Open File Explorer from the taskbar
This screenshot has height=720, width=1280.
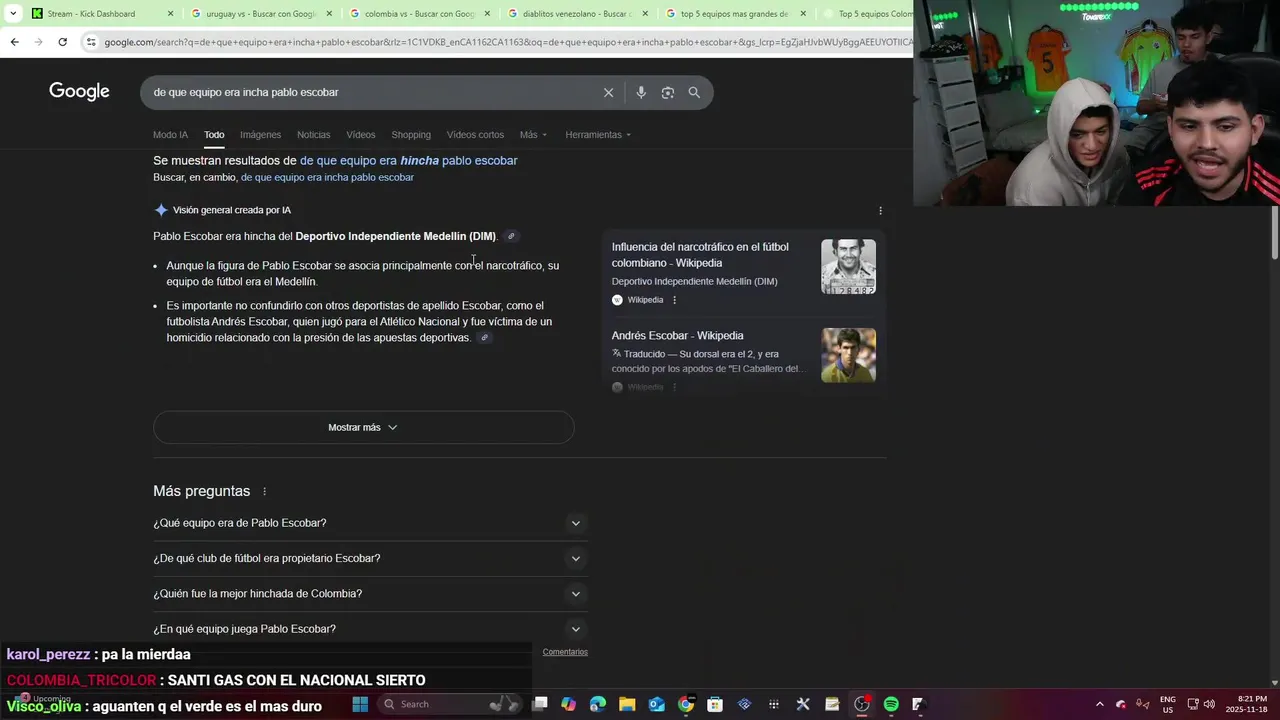pos(627,704)
